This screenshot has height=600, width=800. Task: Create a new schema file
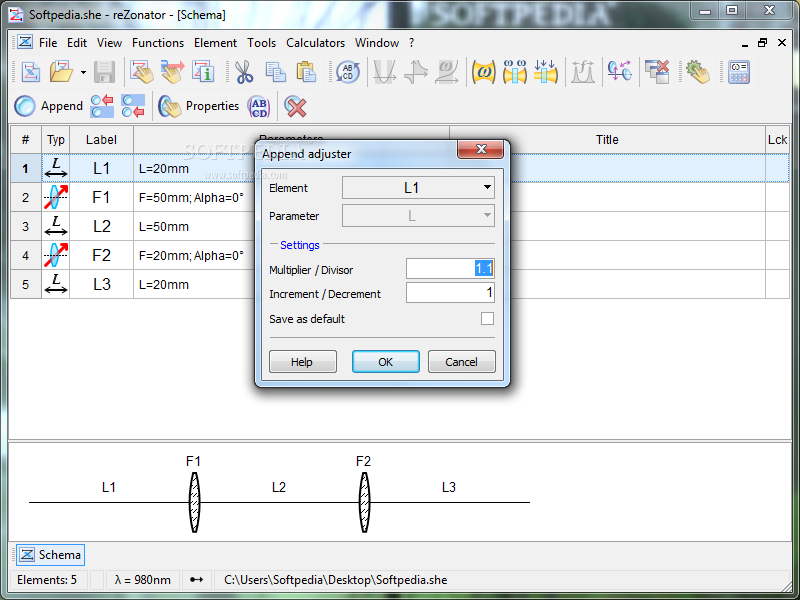coord(31,72)
